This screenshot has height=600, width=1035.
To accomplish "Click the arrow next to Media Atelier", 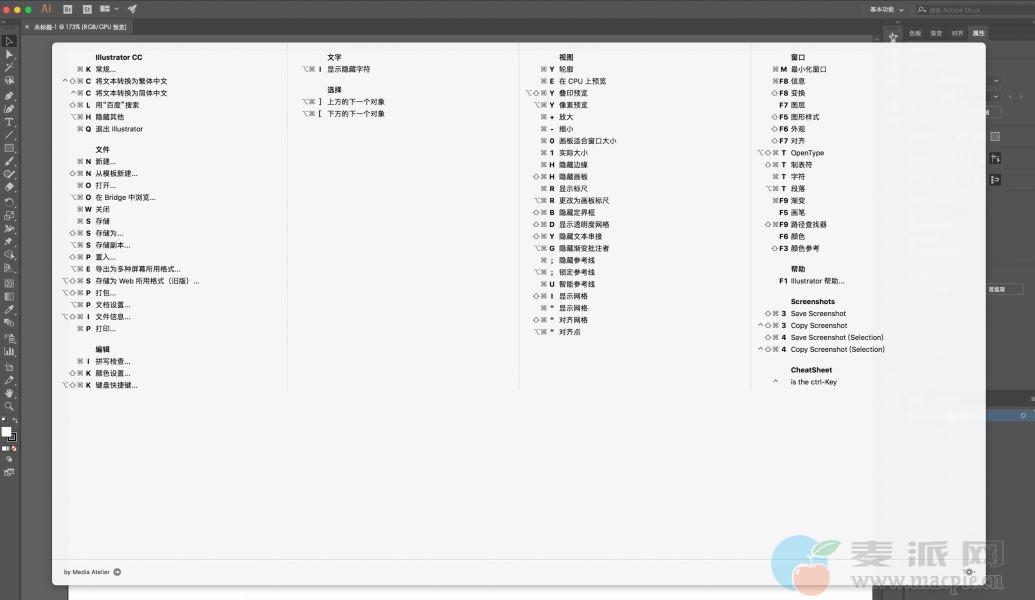I will (117, 572).
